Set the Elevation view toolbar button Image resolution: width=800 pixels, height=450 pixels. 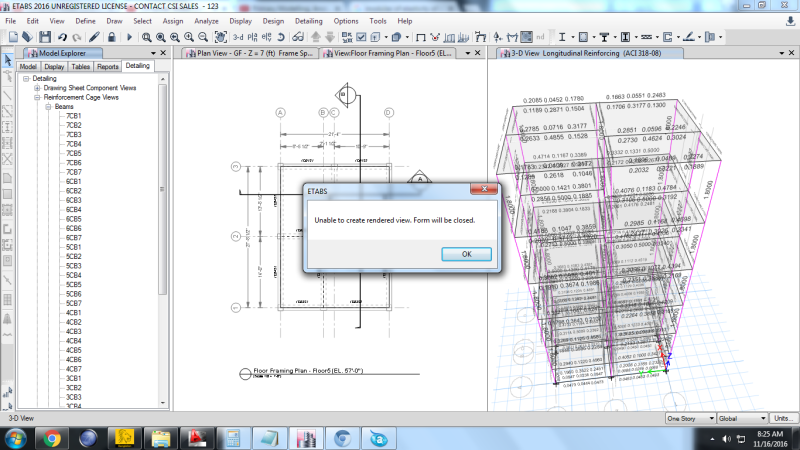click(266, 37)
